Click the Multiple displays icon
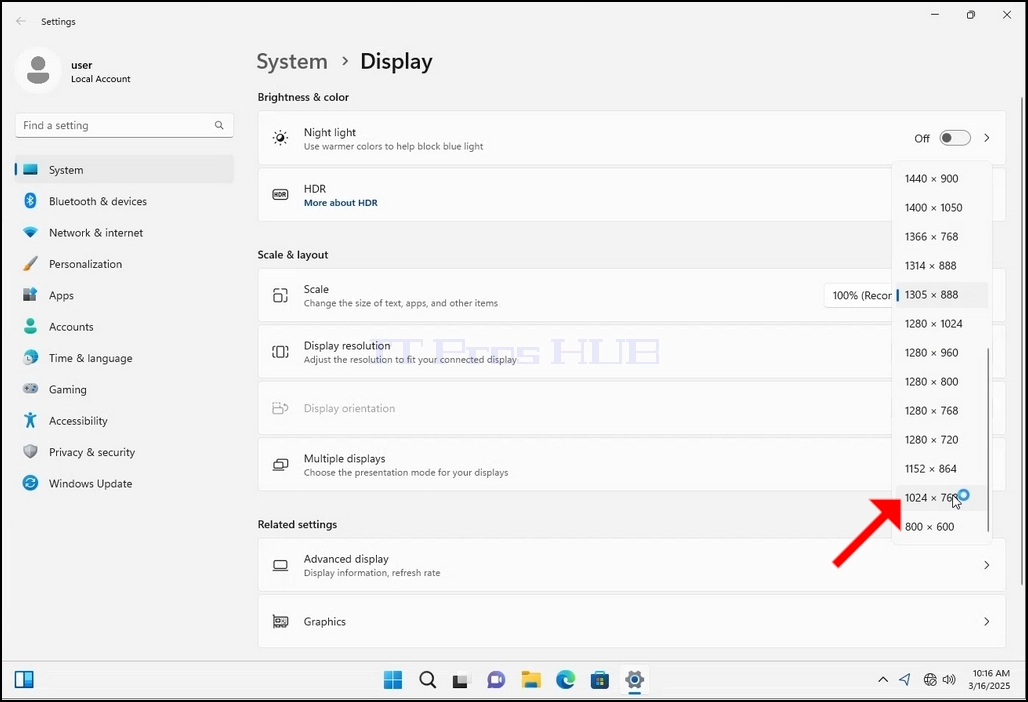This screenshot has height=702, width=1028. 280,465
